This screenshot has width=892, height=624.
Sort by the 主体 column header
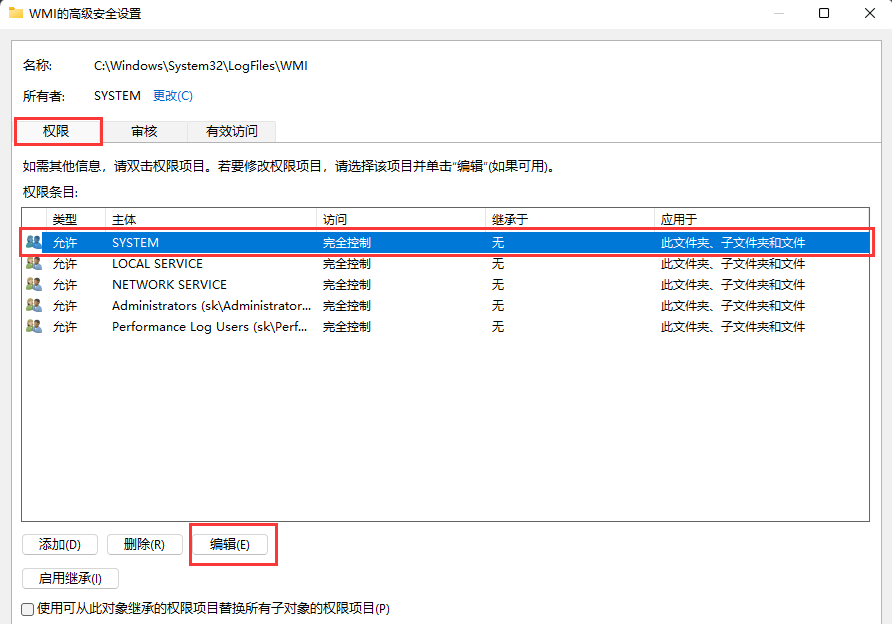coord(210,219)
